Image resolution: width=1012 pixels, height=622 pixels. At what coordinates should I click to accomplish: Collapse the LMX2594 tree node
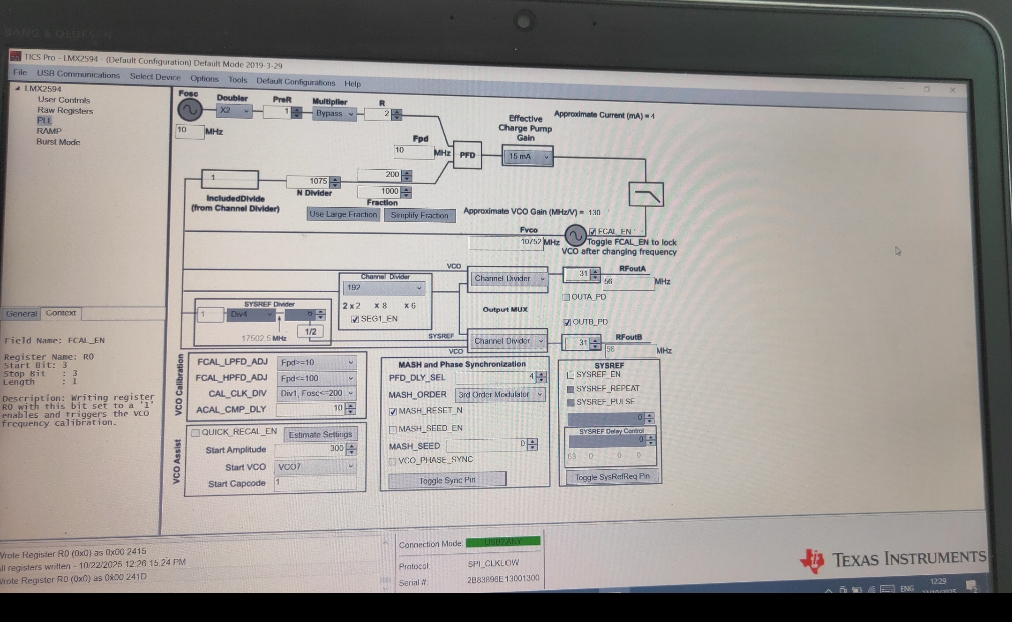pyautogui.click(x=17, y=88)
